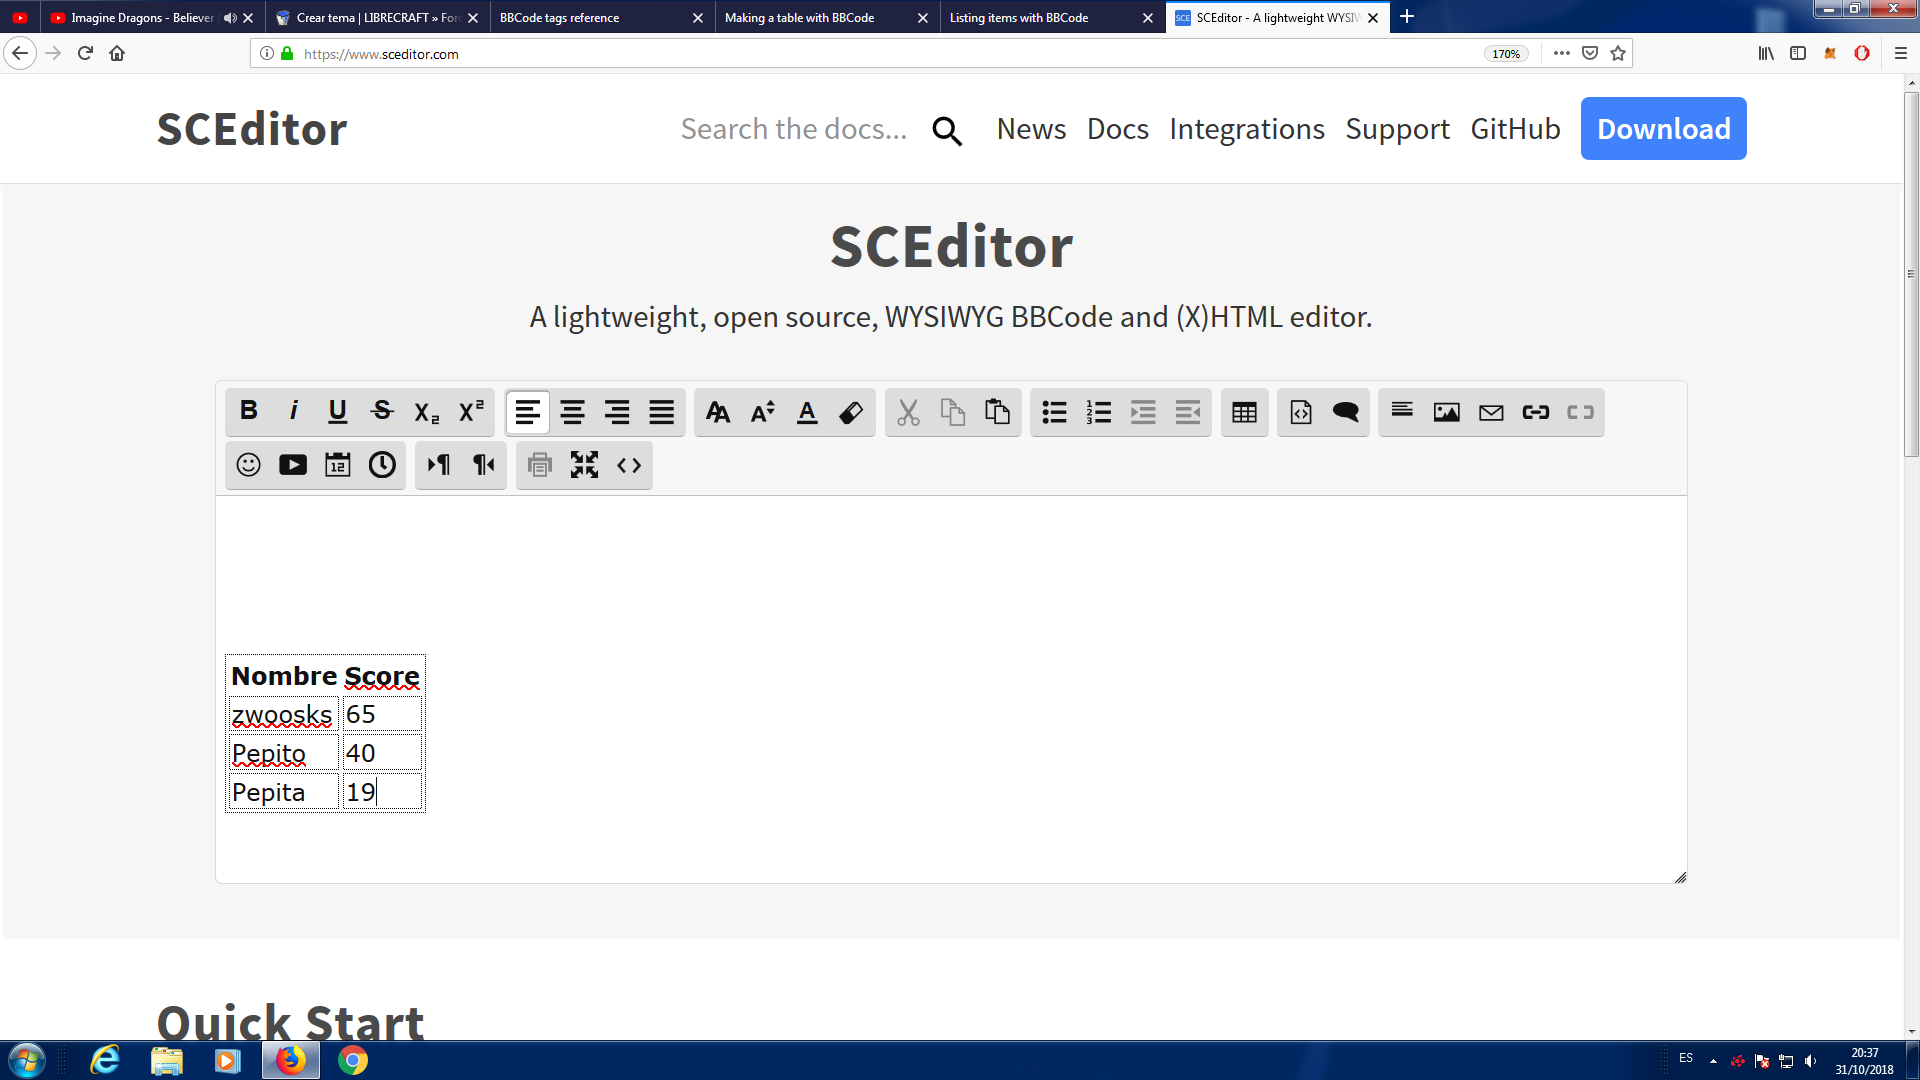Open the Support page

click(1397, 129)
